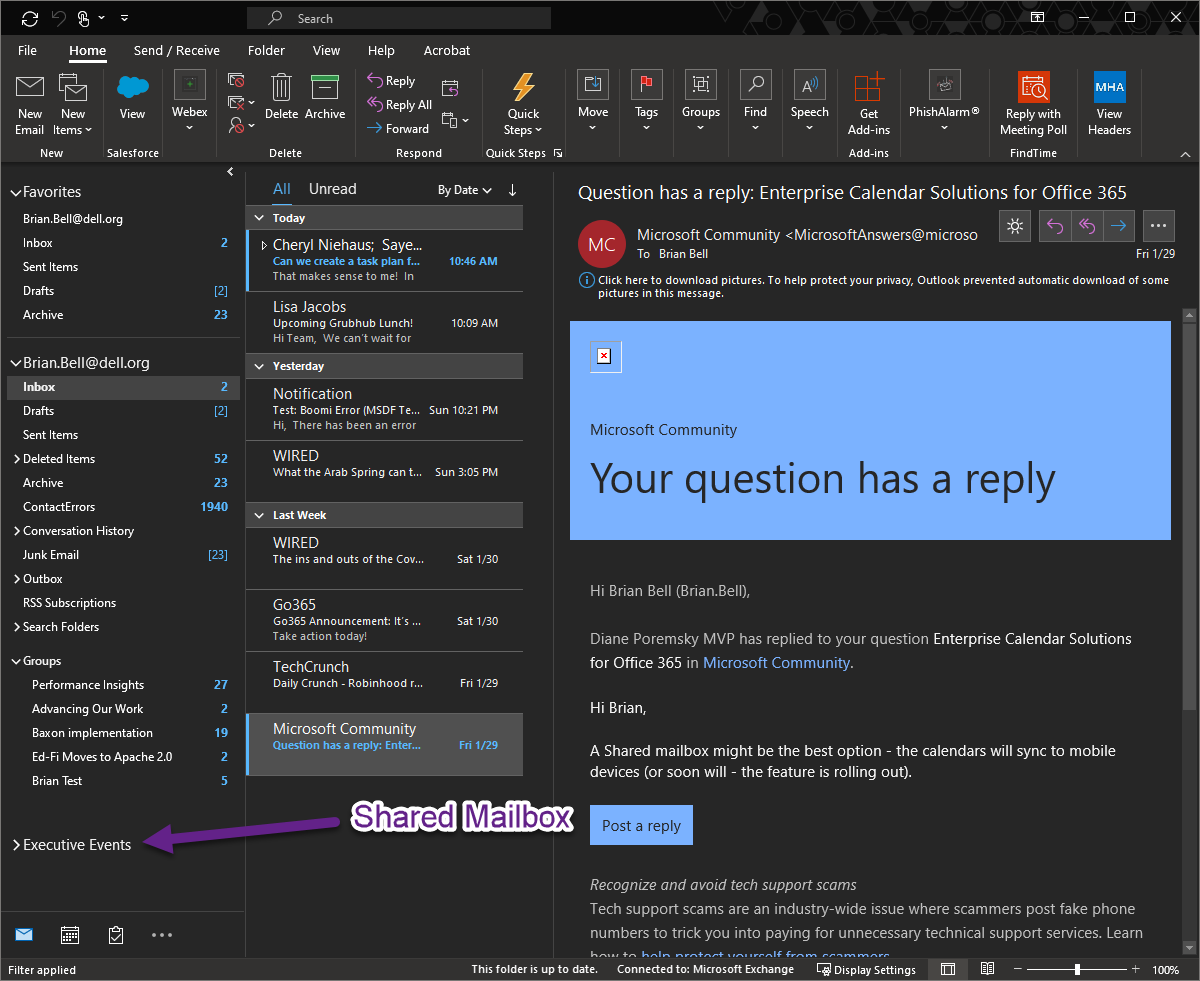1200x981 pixels.
Task: Switch to Mail view in navigation bar
Action: [x=24, y=935]
